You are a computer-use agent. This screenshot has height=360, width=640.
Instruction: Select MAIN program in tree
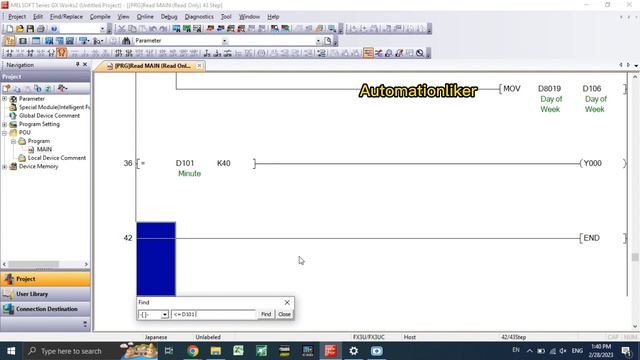pyautogui.click(x=44, y=149)
